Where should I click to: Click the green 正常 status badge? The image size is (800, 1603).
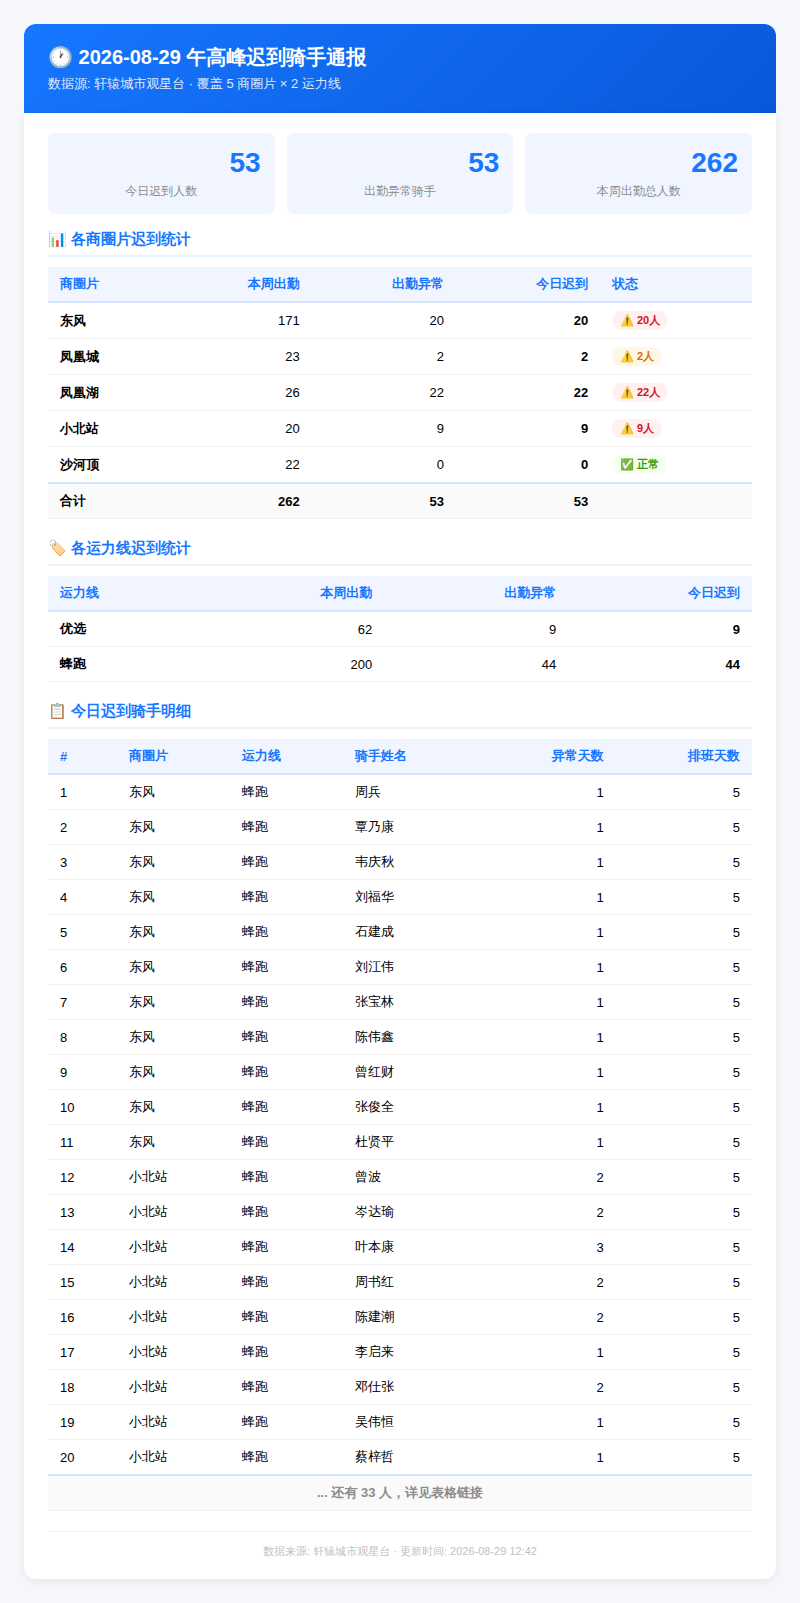coord(639,465)
